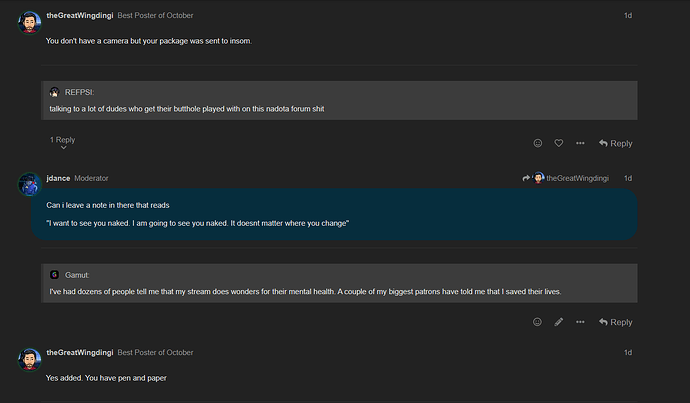Click the theGreatWingdingi in-reply-to link on jdance's post

pyautogui.click(x=577, y=178)
